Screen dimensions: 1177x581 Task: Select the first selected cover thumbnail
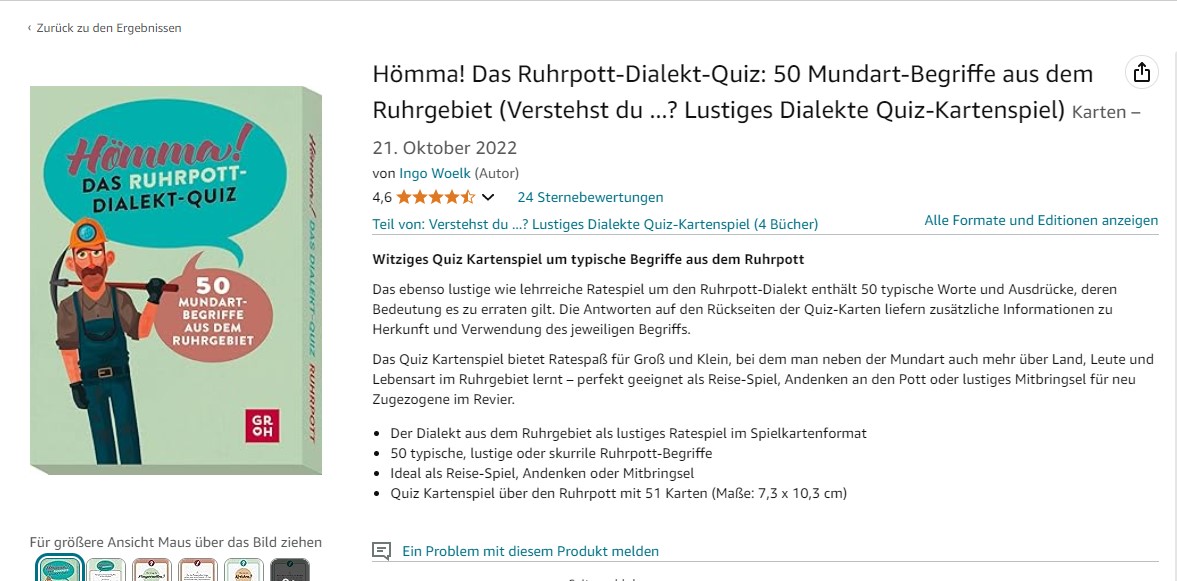pos(59,569)
